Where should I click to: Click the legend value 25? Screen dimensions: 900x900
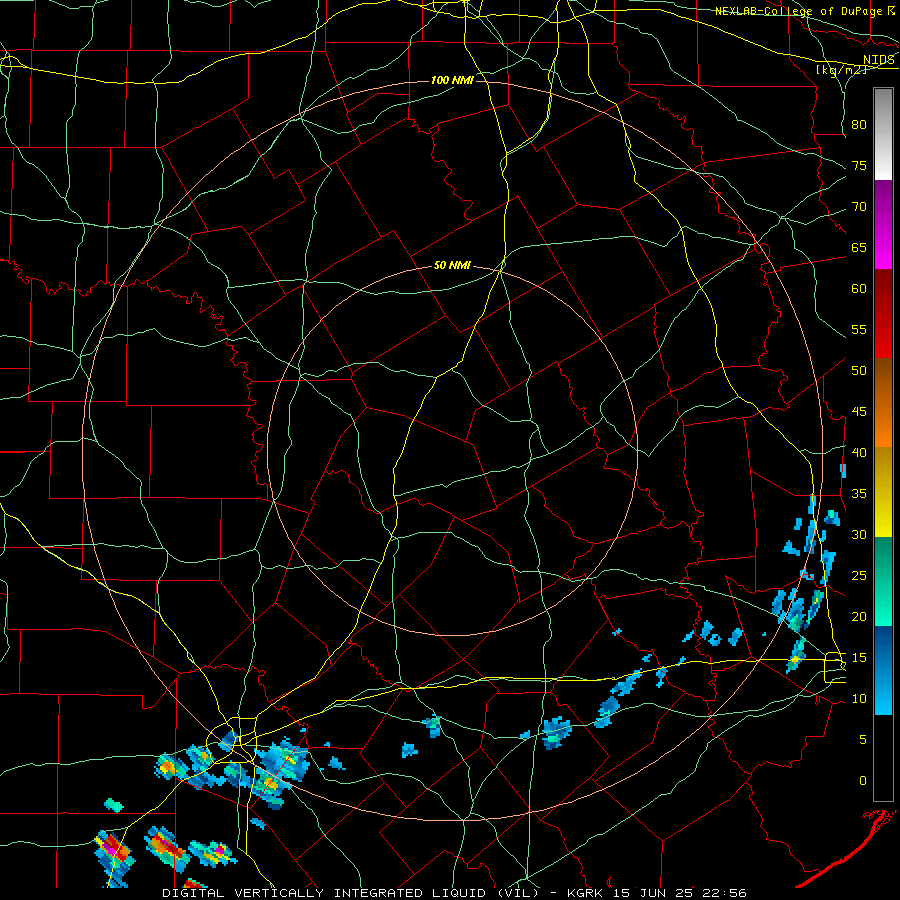pyautogui.click(x=859, y=575)
